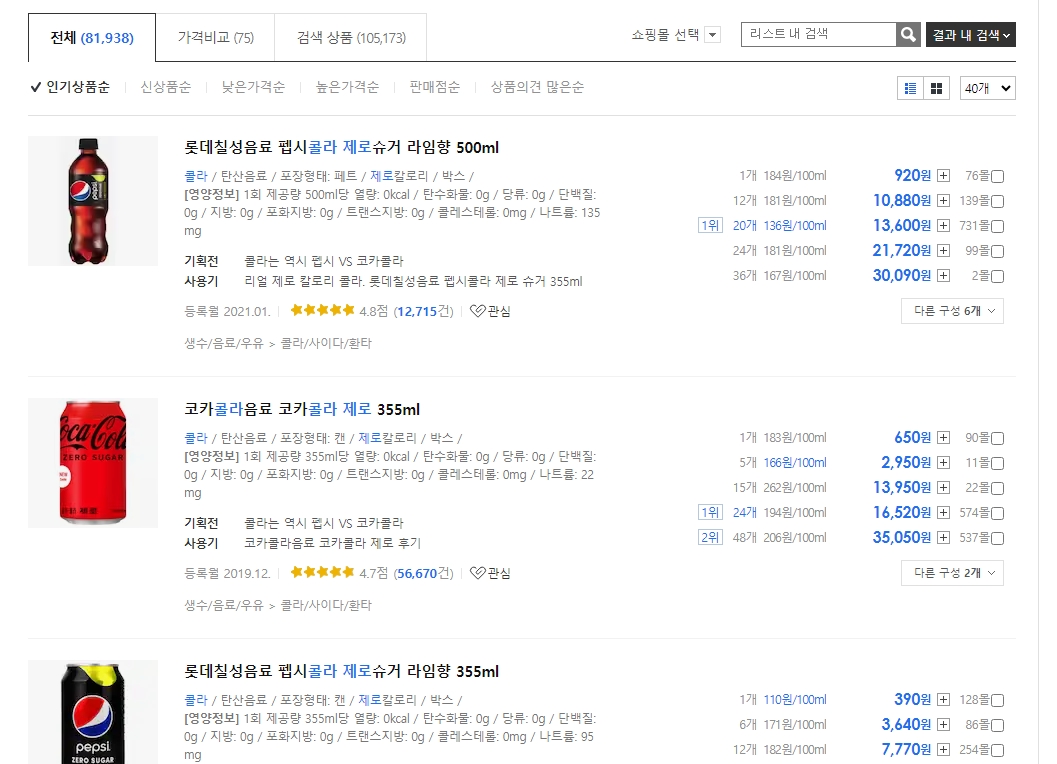Open 코카콜라 제로 355ml product title

pyautogui.click(x=302, y=409)
